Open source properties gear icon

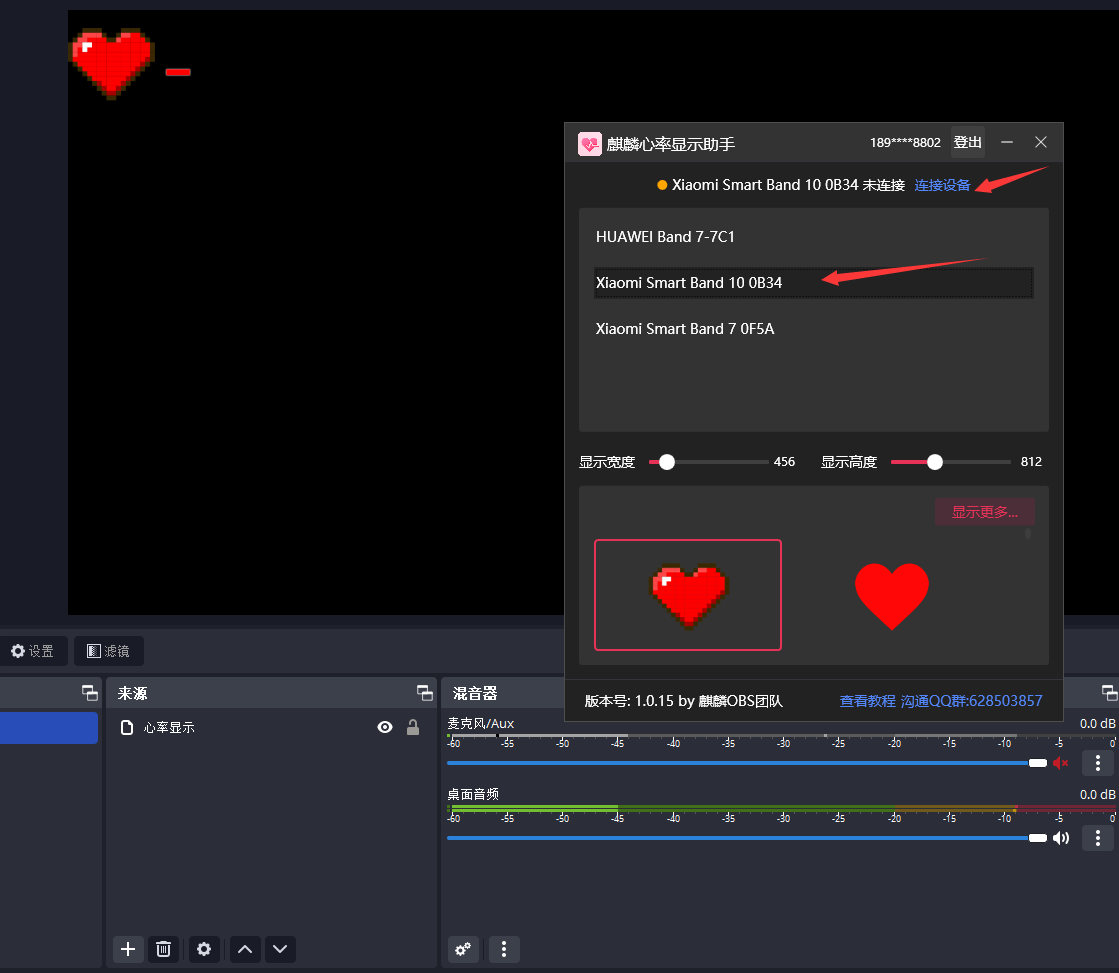pos(204,949)
